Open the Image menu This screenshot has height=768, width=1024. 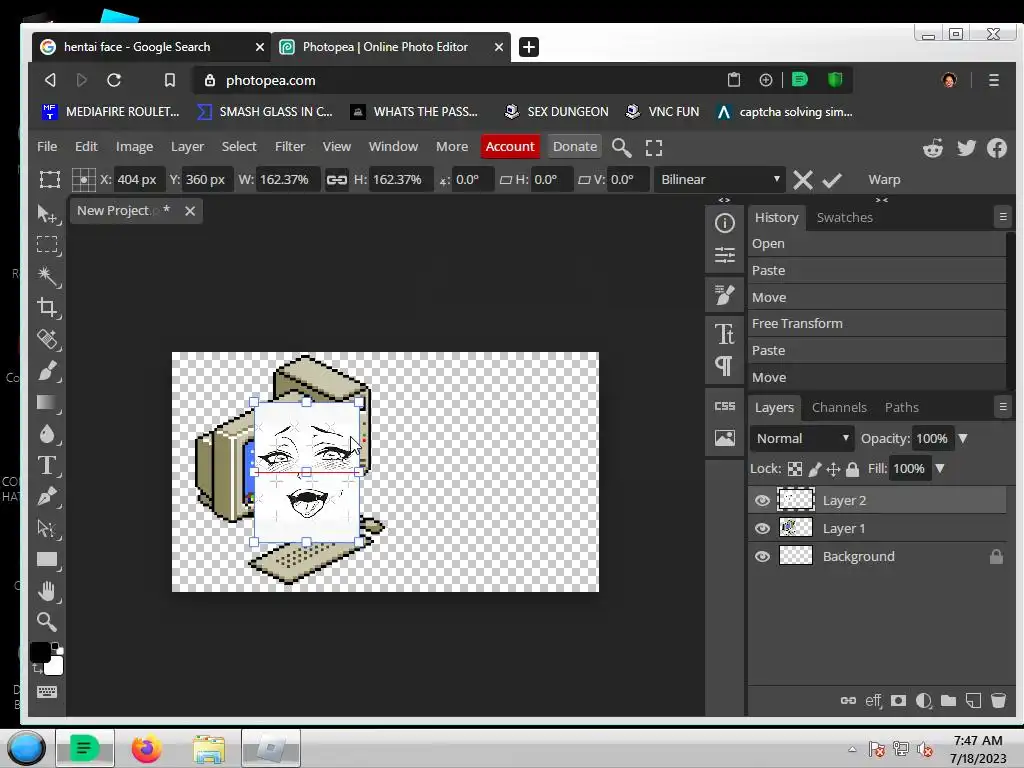click(x=135, y=146)
